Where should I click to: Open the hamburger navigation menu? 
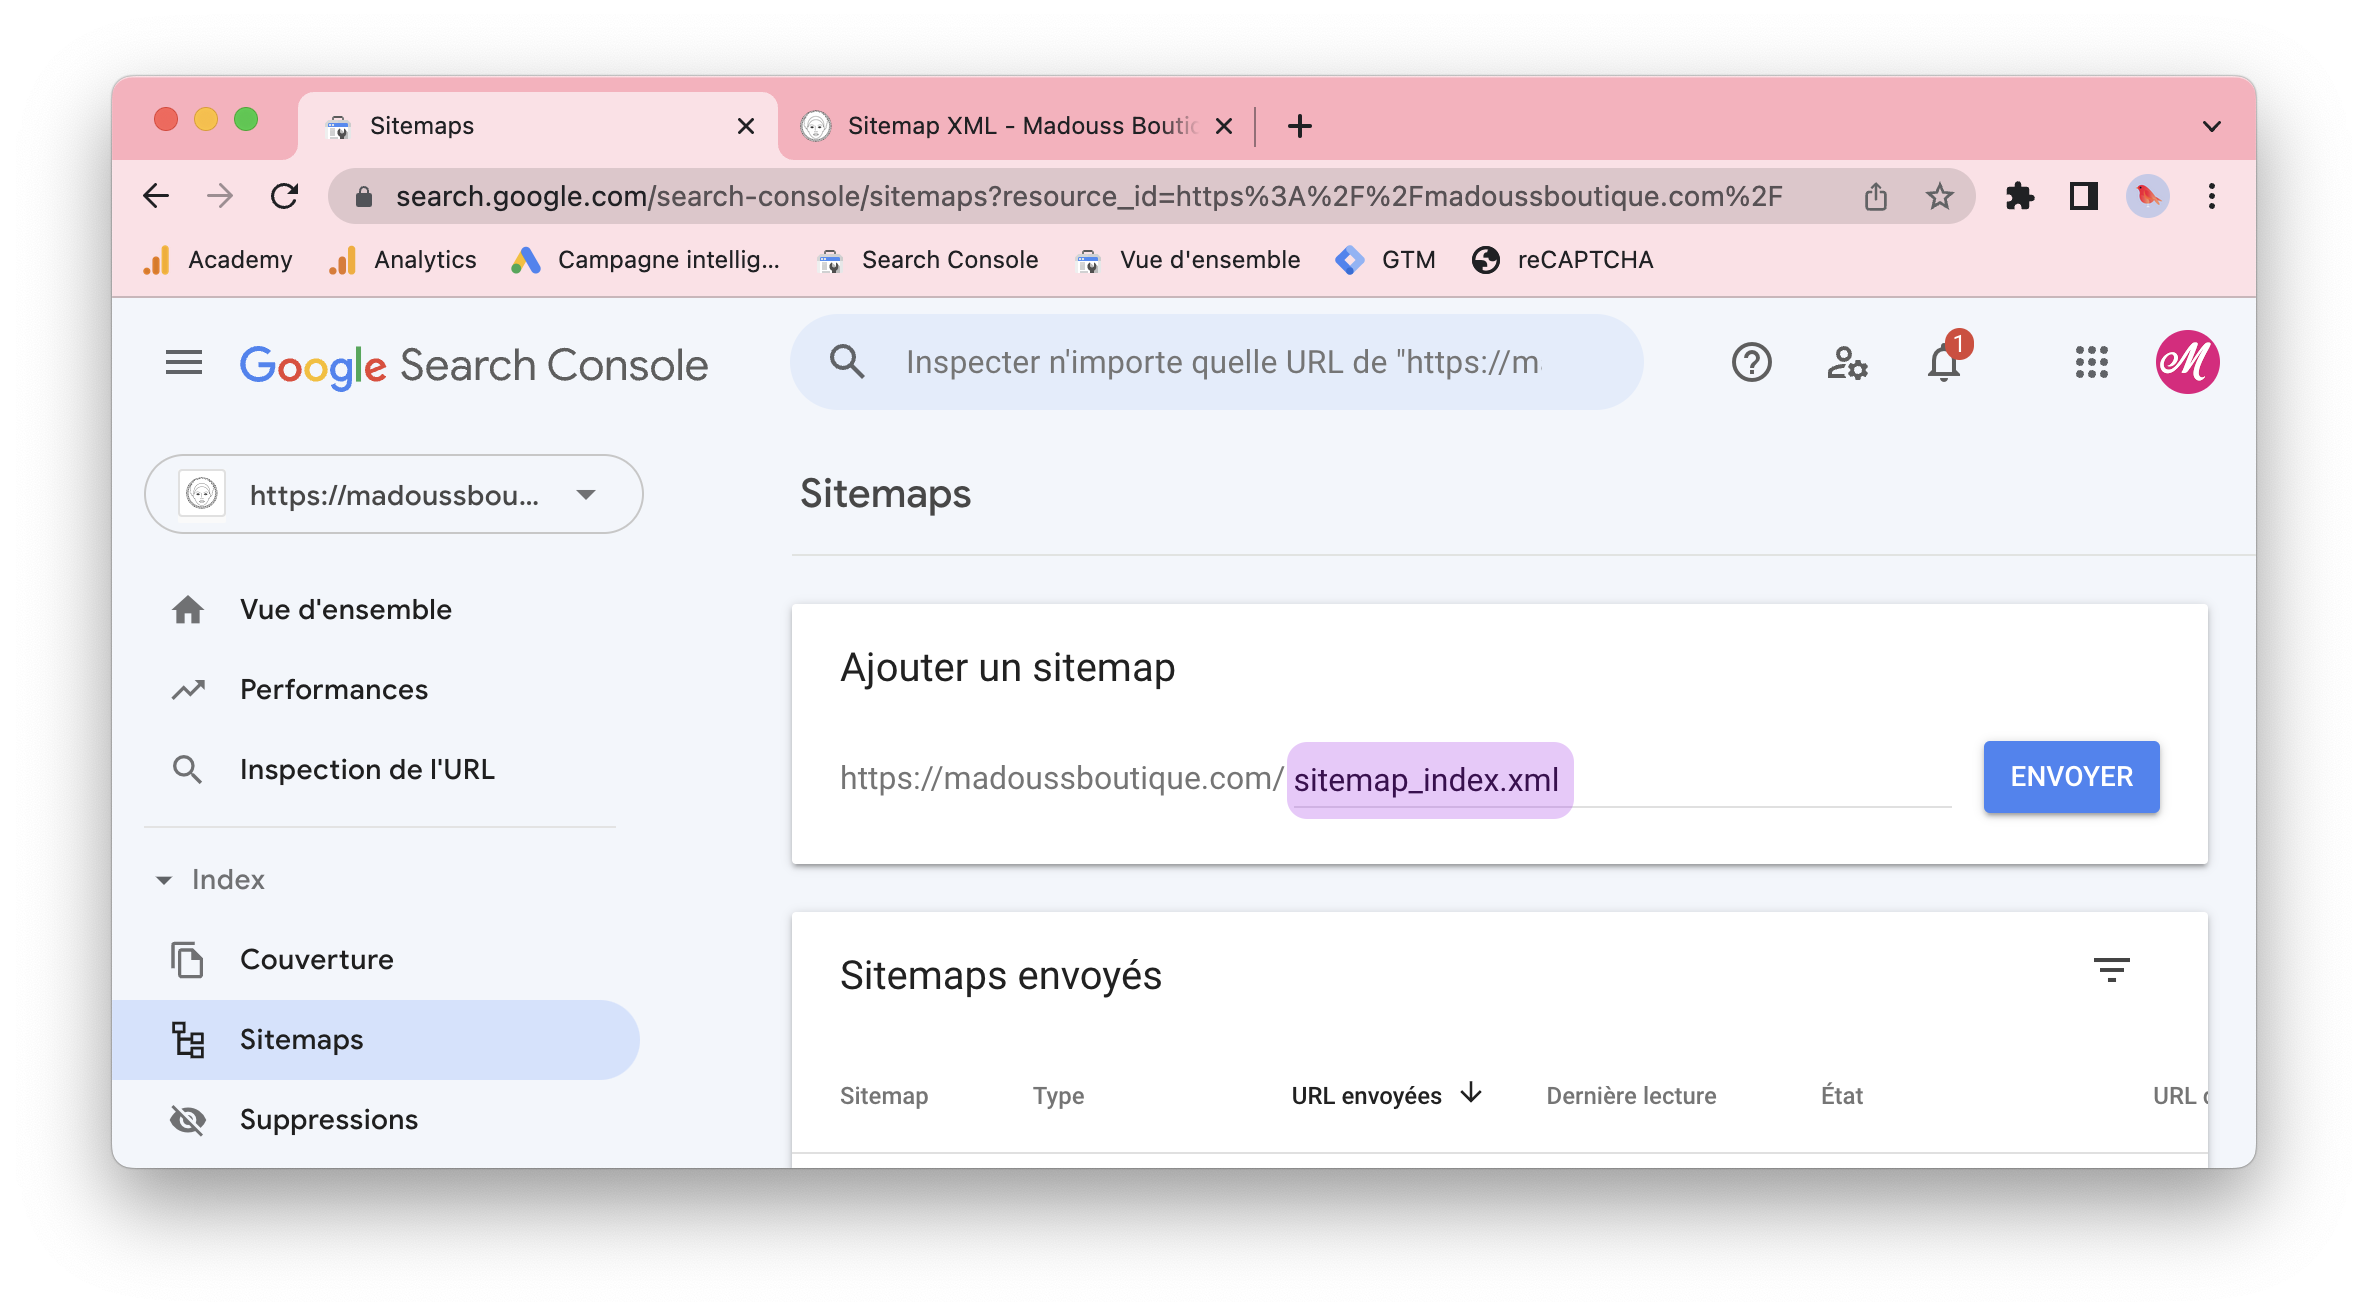(184, 363)
